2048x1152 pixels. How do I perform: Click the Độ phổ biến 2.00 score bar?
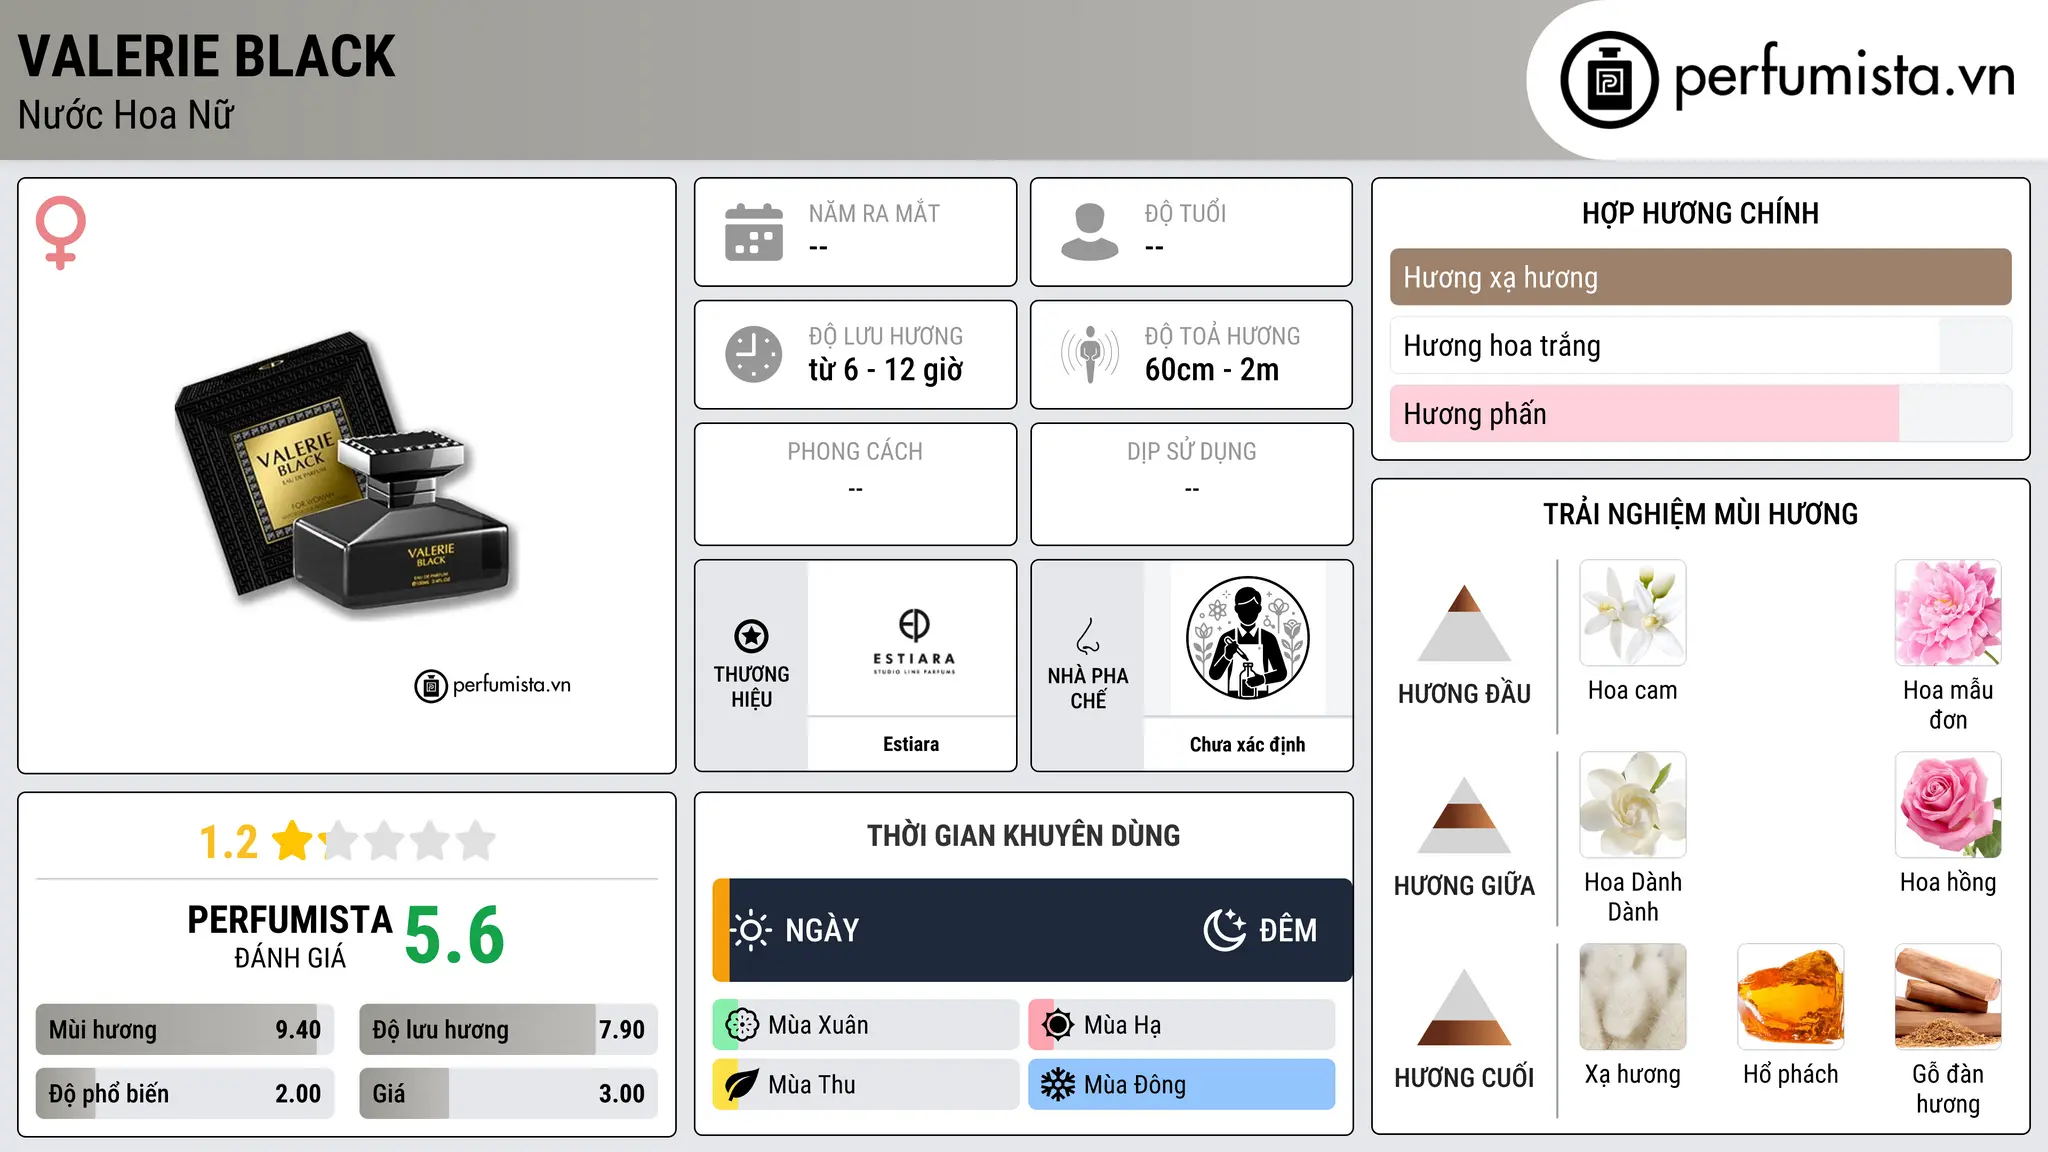pos(185,1093)
